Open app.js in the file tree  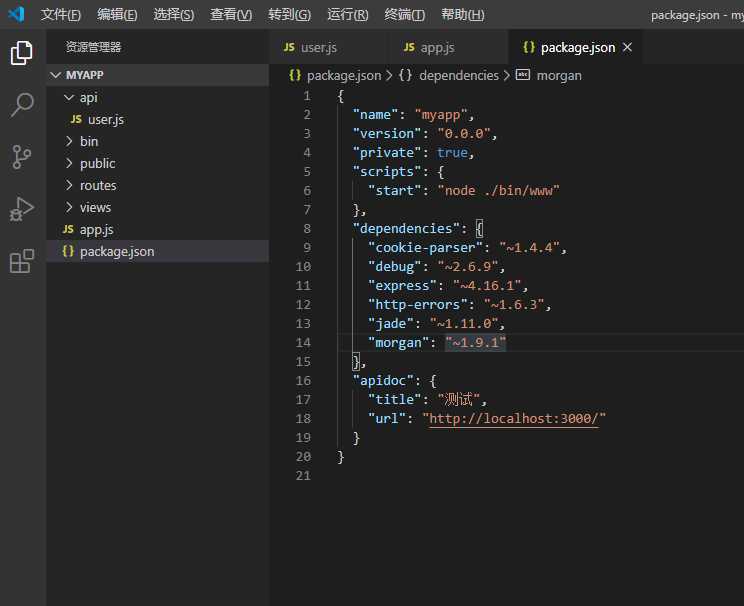pyautogui.click(x=158, y=229)
